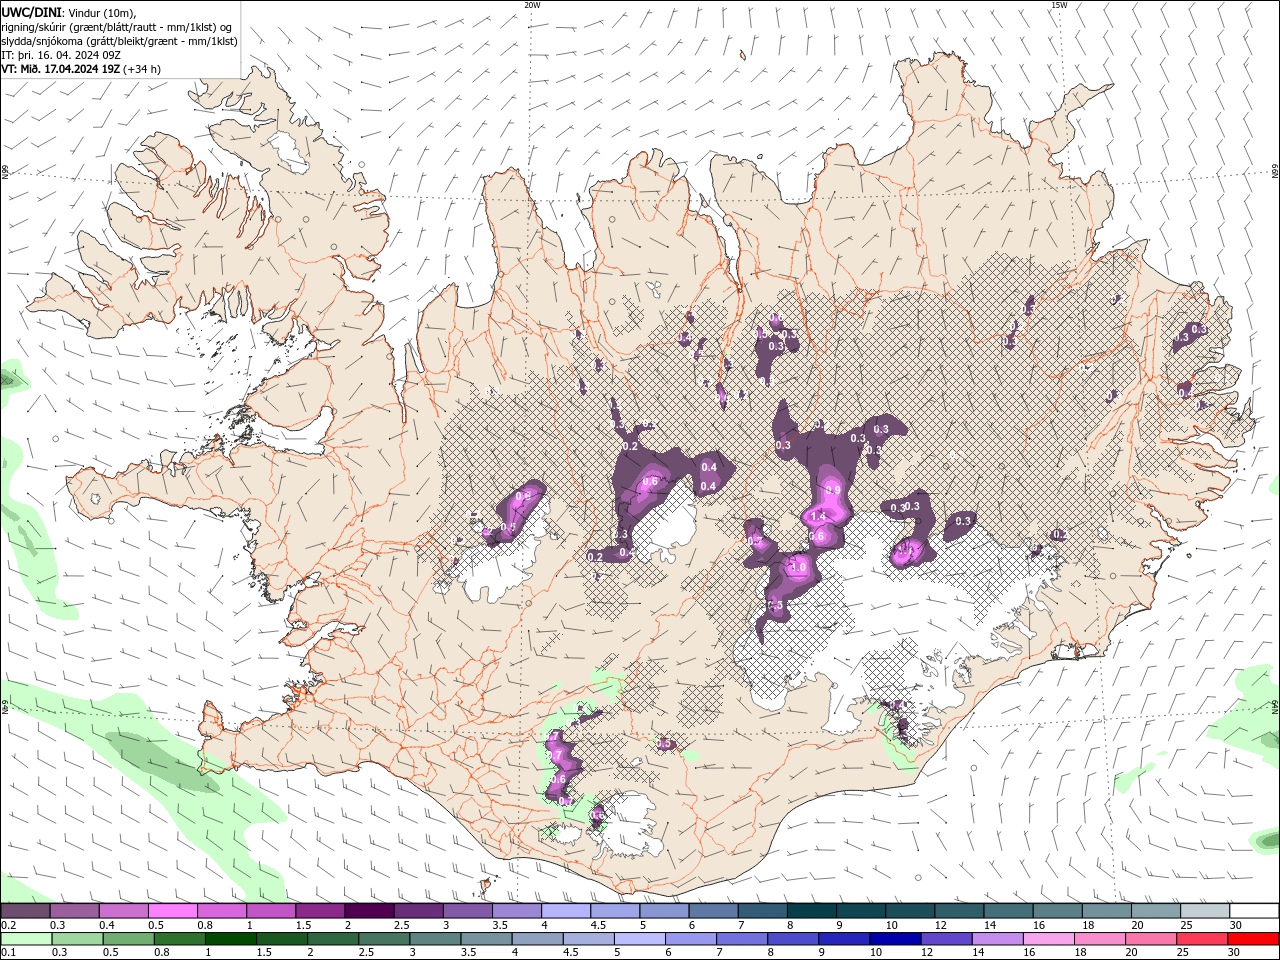Click the 'VT: Mið. 17.04.2024 19Z' valid time
1280x960 pixels.
coord(61,69)
